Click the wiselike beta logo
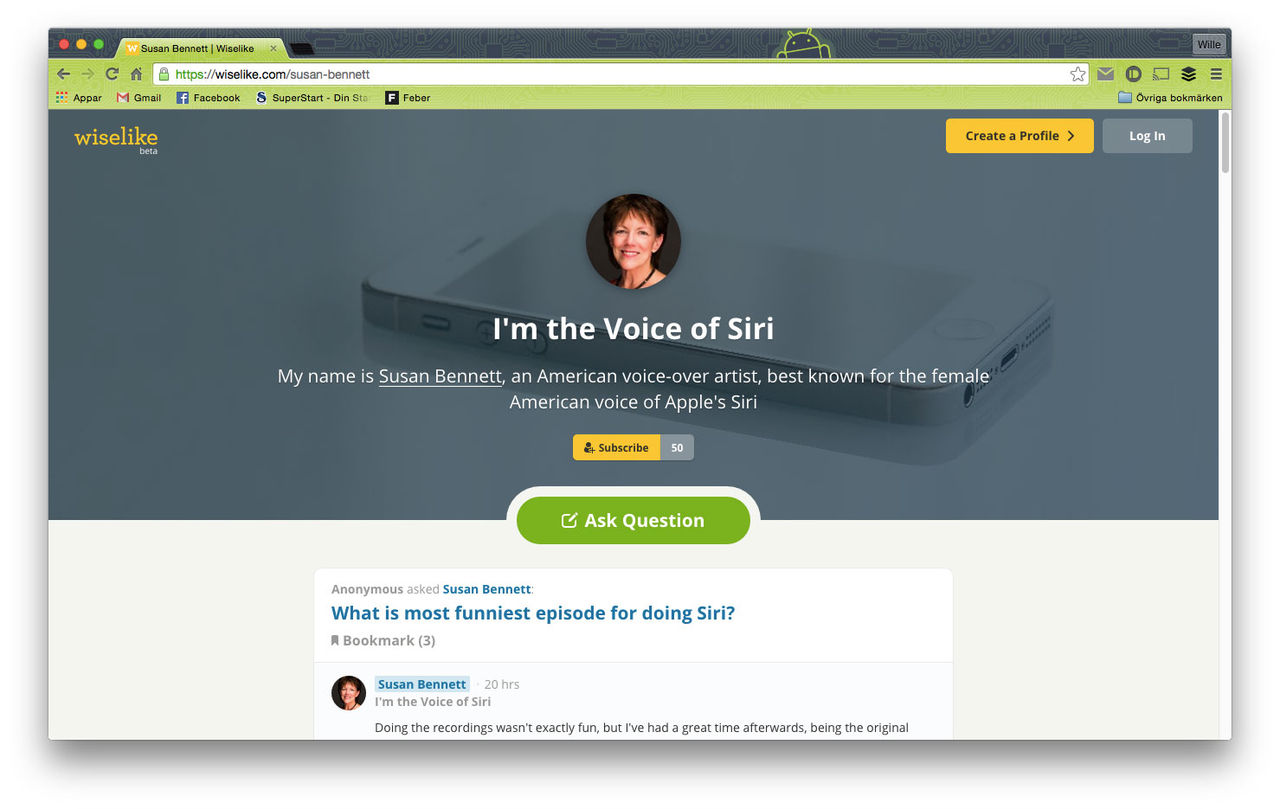This screenshot has width=1280, height=809. tap(116, 139)
